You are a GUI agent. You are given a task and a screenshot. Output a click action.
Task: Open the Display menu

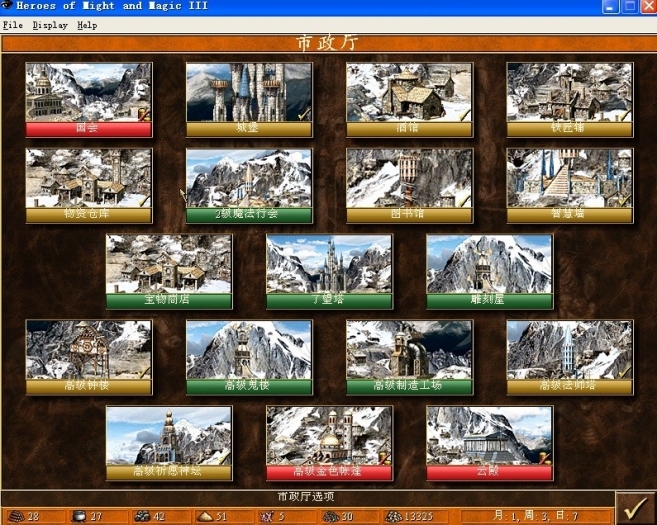click(49, 25)
